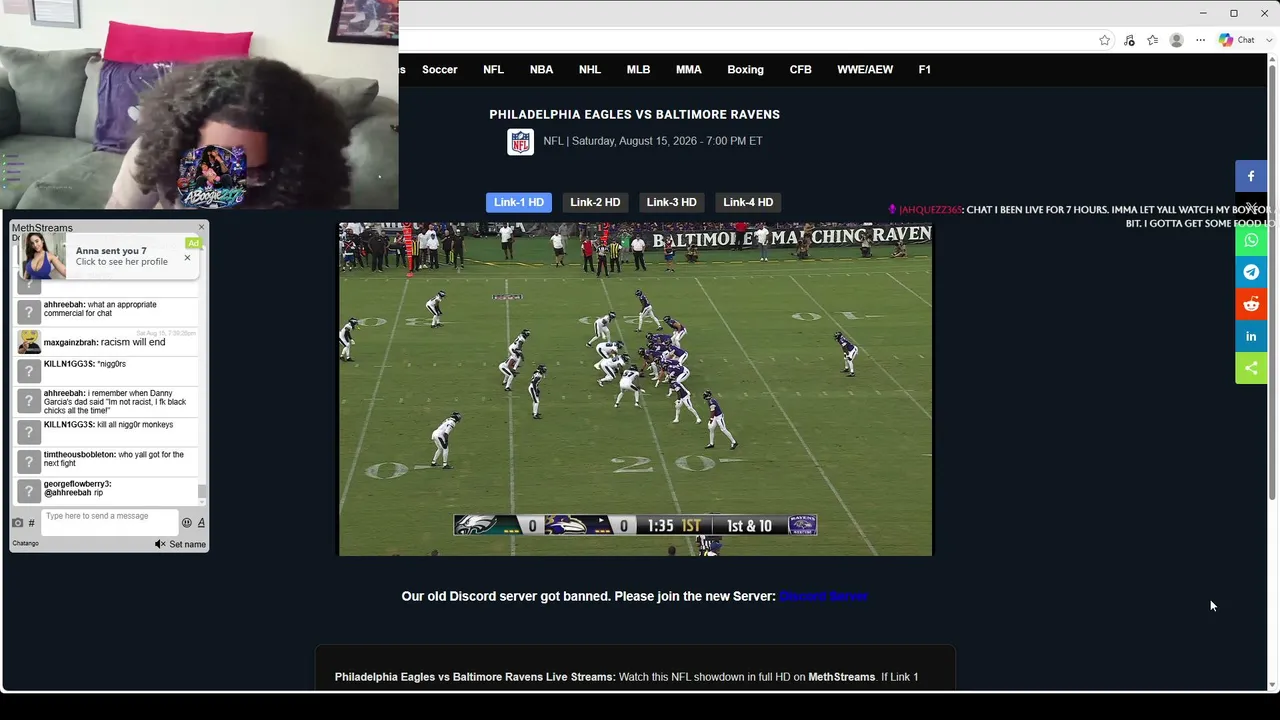This screenshot has width=1280, height=720.
Task: Click the NFL shield logo
Action: [520, 141]
